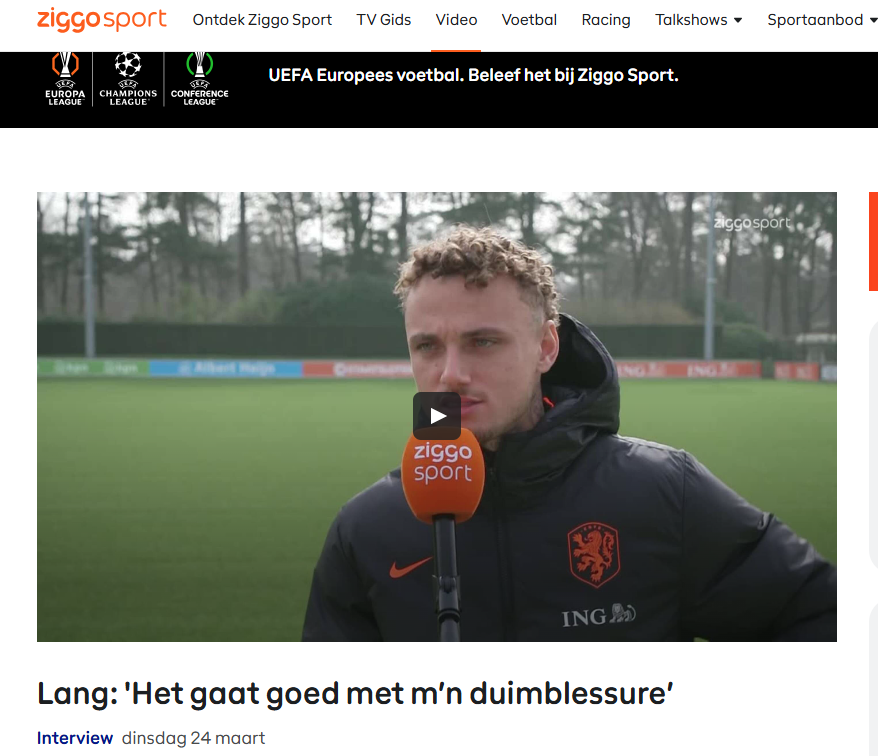
Task: Expand the Talkshows dropdown arrow
Action: pyautogui.click(x=738, y=20)
